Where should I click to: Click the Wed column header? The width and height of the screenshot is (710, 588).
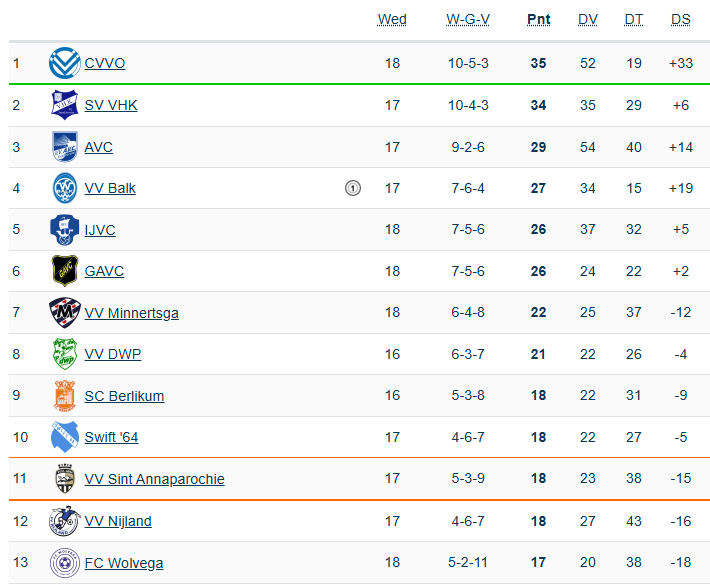click(392, 20)
